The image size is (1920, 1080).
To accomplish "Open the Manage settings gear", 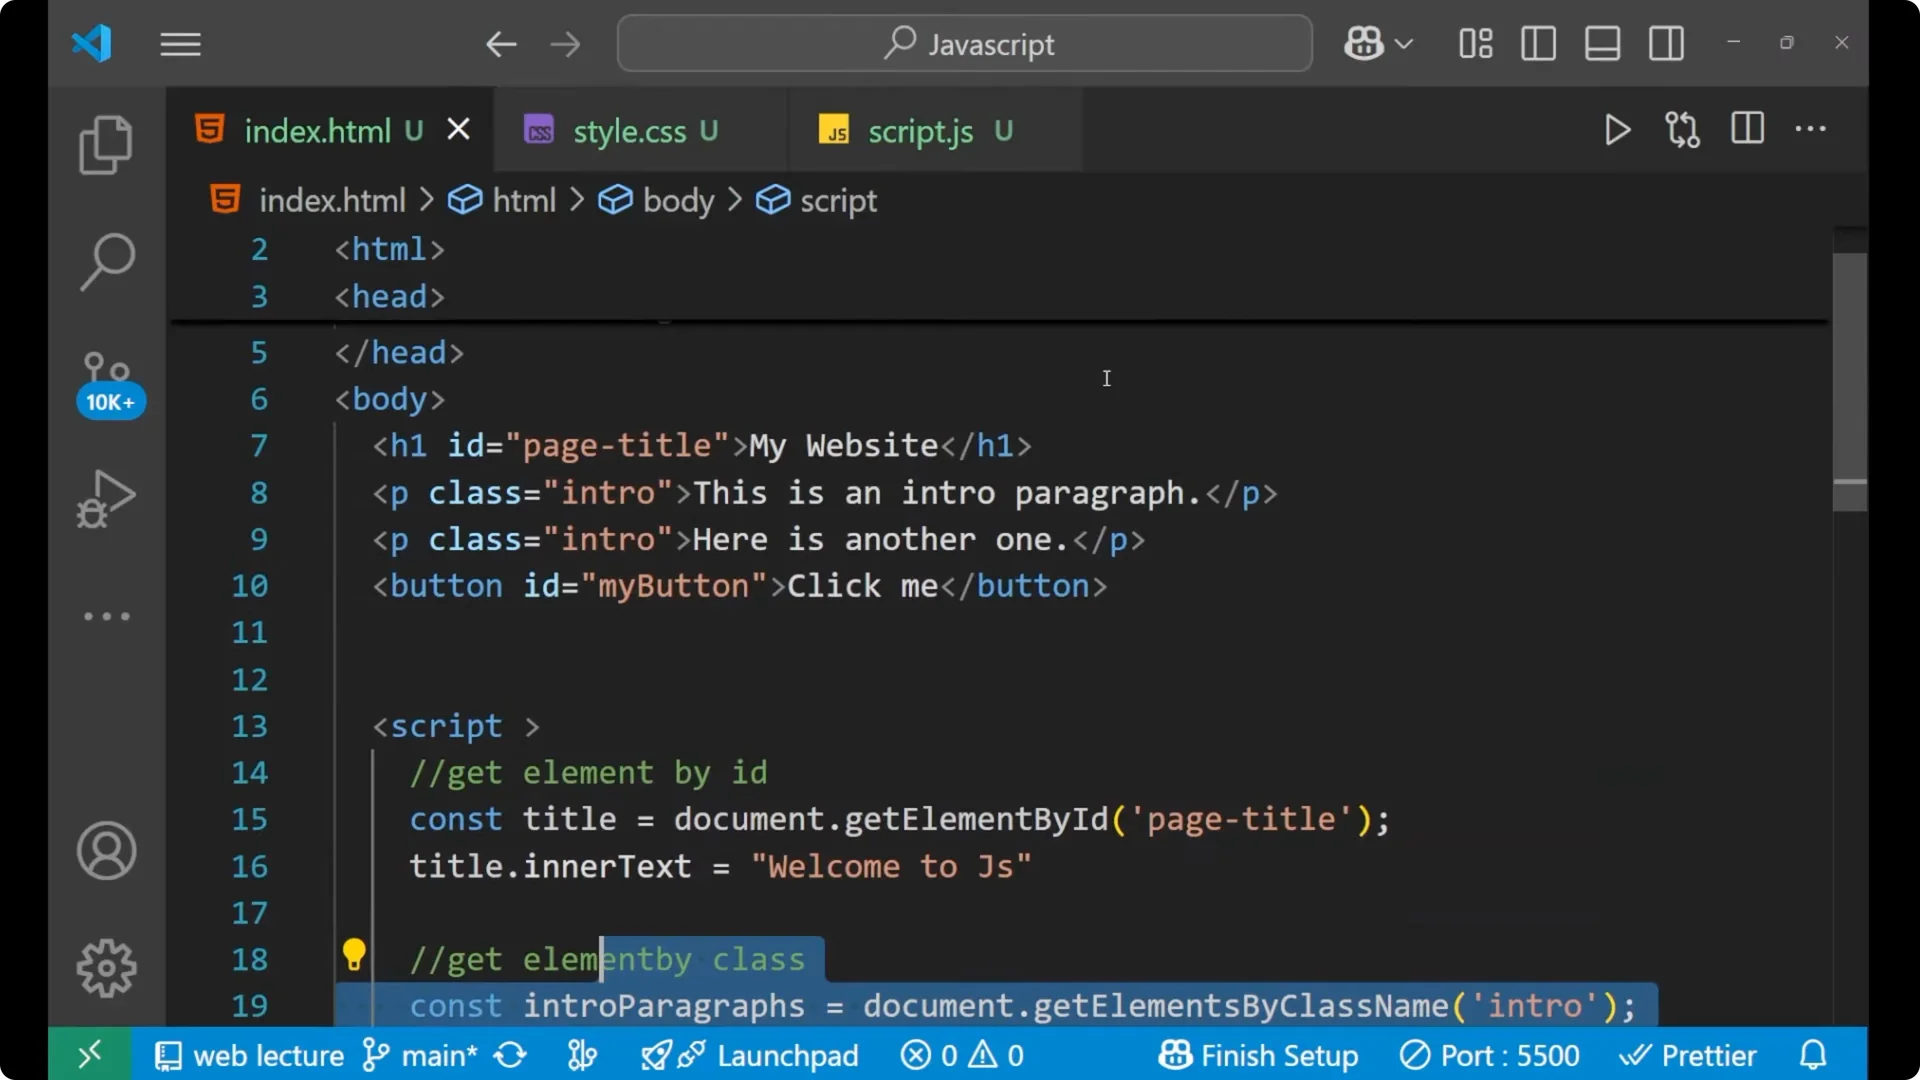I will pyautogui.click(x=106, y=967).
